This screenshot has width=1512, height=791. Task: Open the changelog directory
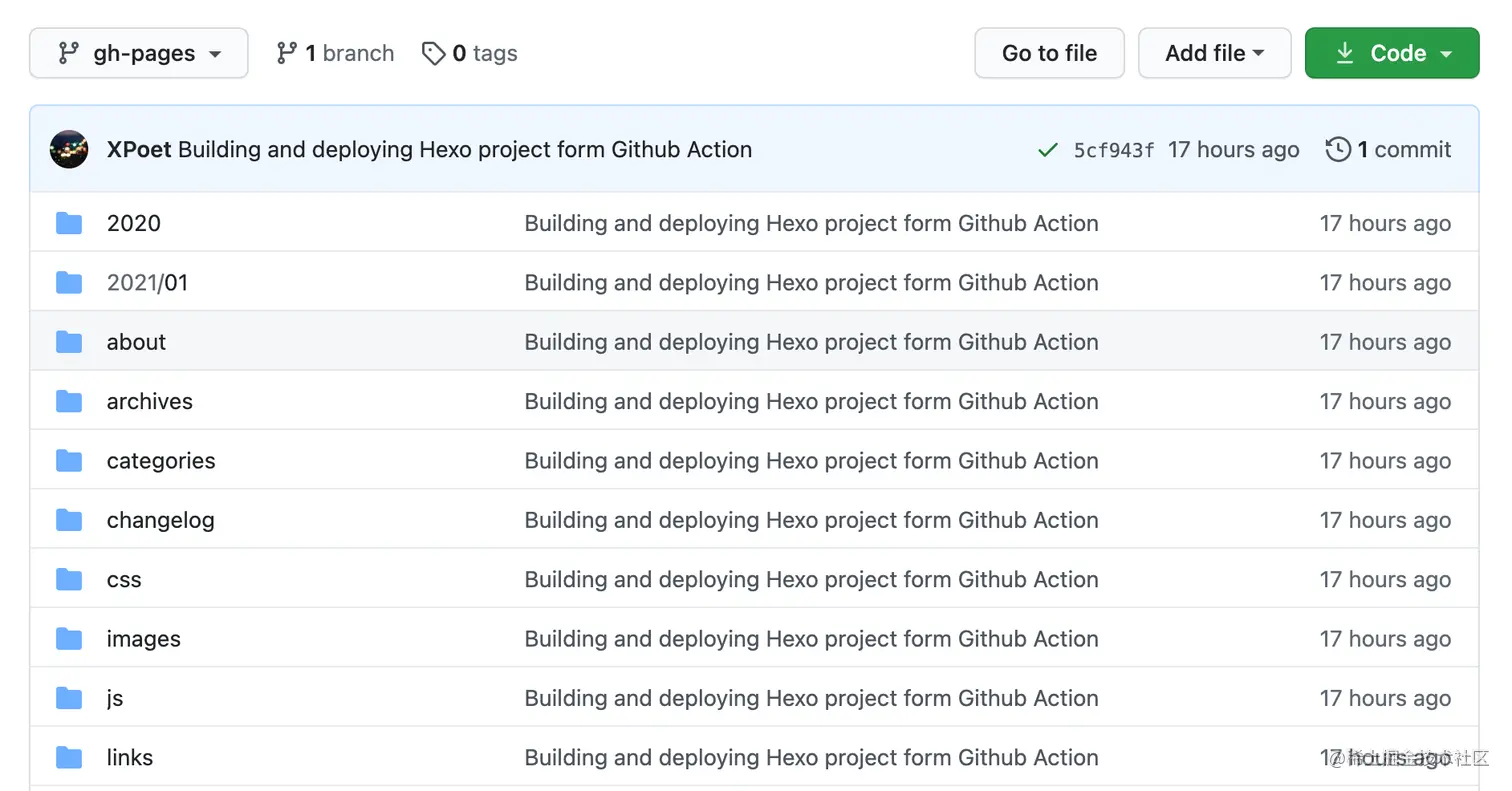[x=161, y=520]
